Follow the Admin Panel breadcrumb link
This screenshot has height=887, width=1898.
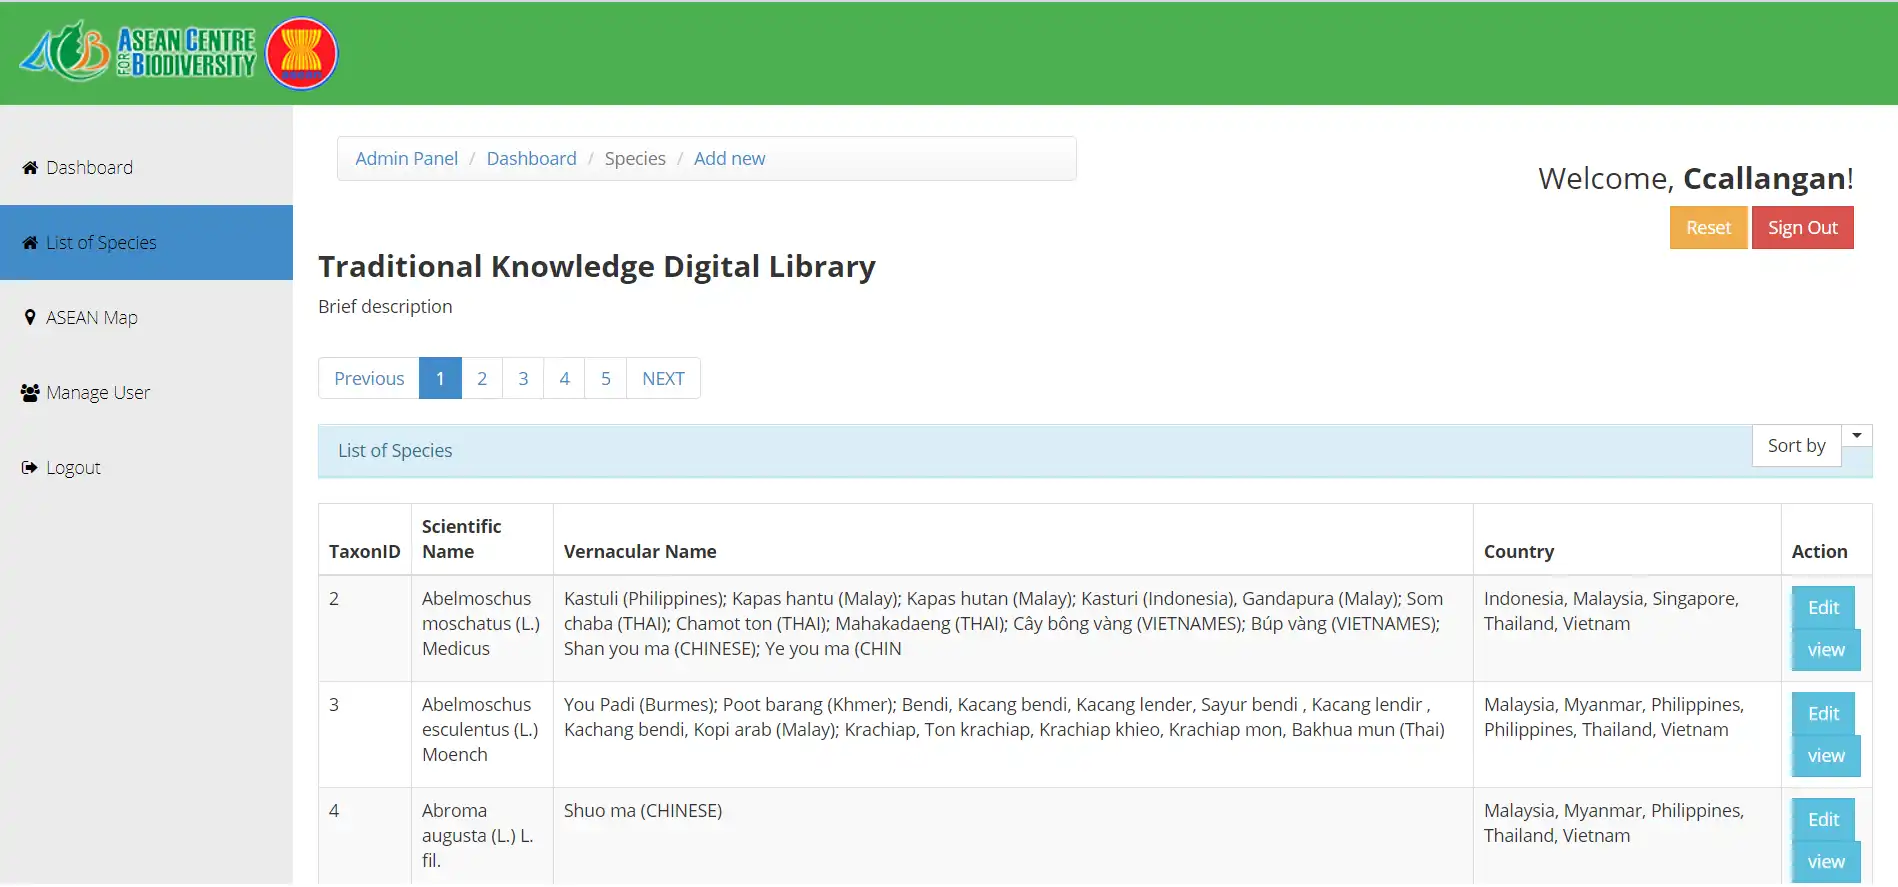pyautogui.click(x=406, y=158)
